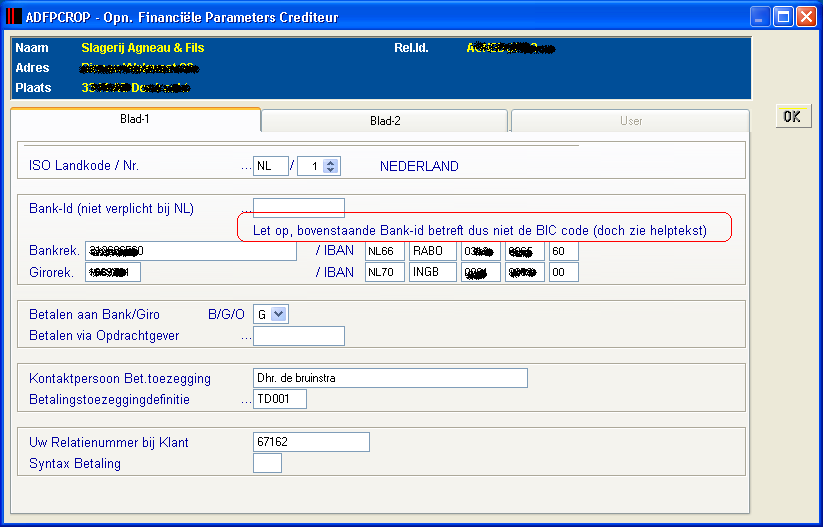Click the ISO Landkode field containing NL
This screenshot has height=527, width=823.
point(270,166)
